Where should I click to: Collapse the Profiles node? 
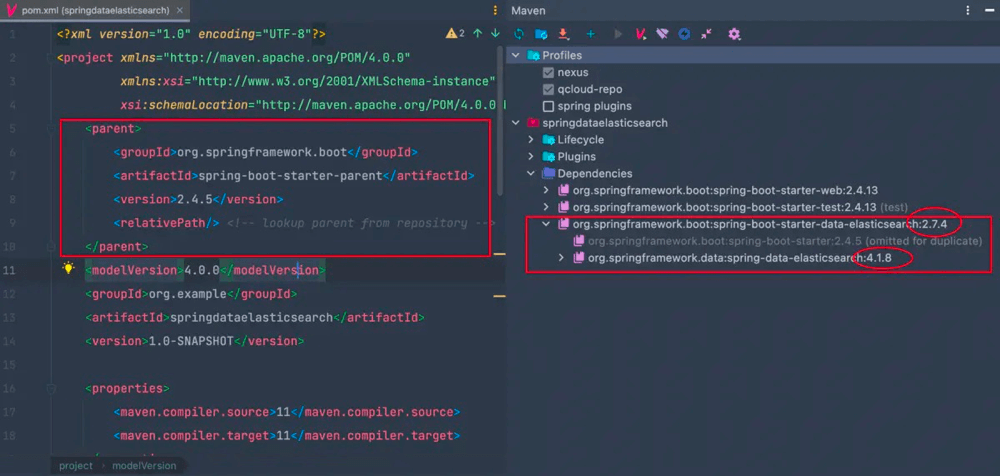click(517, 56)
